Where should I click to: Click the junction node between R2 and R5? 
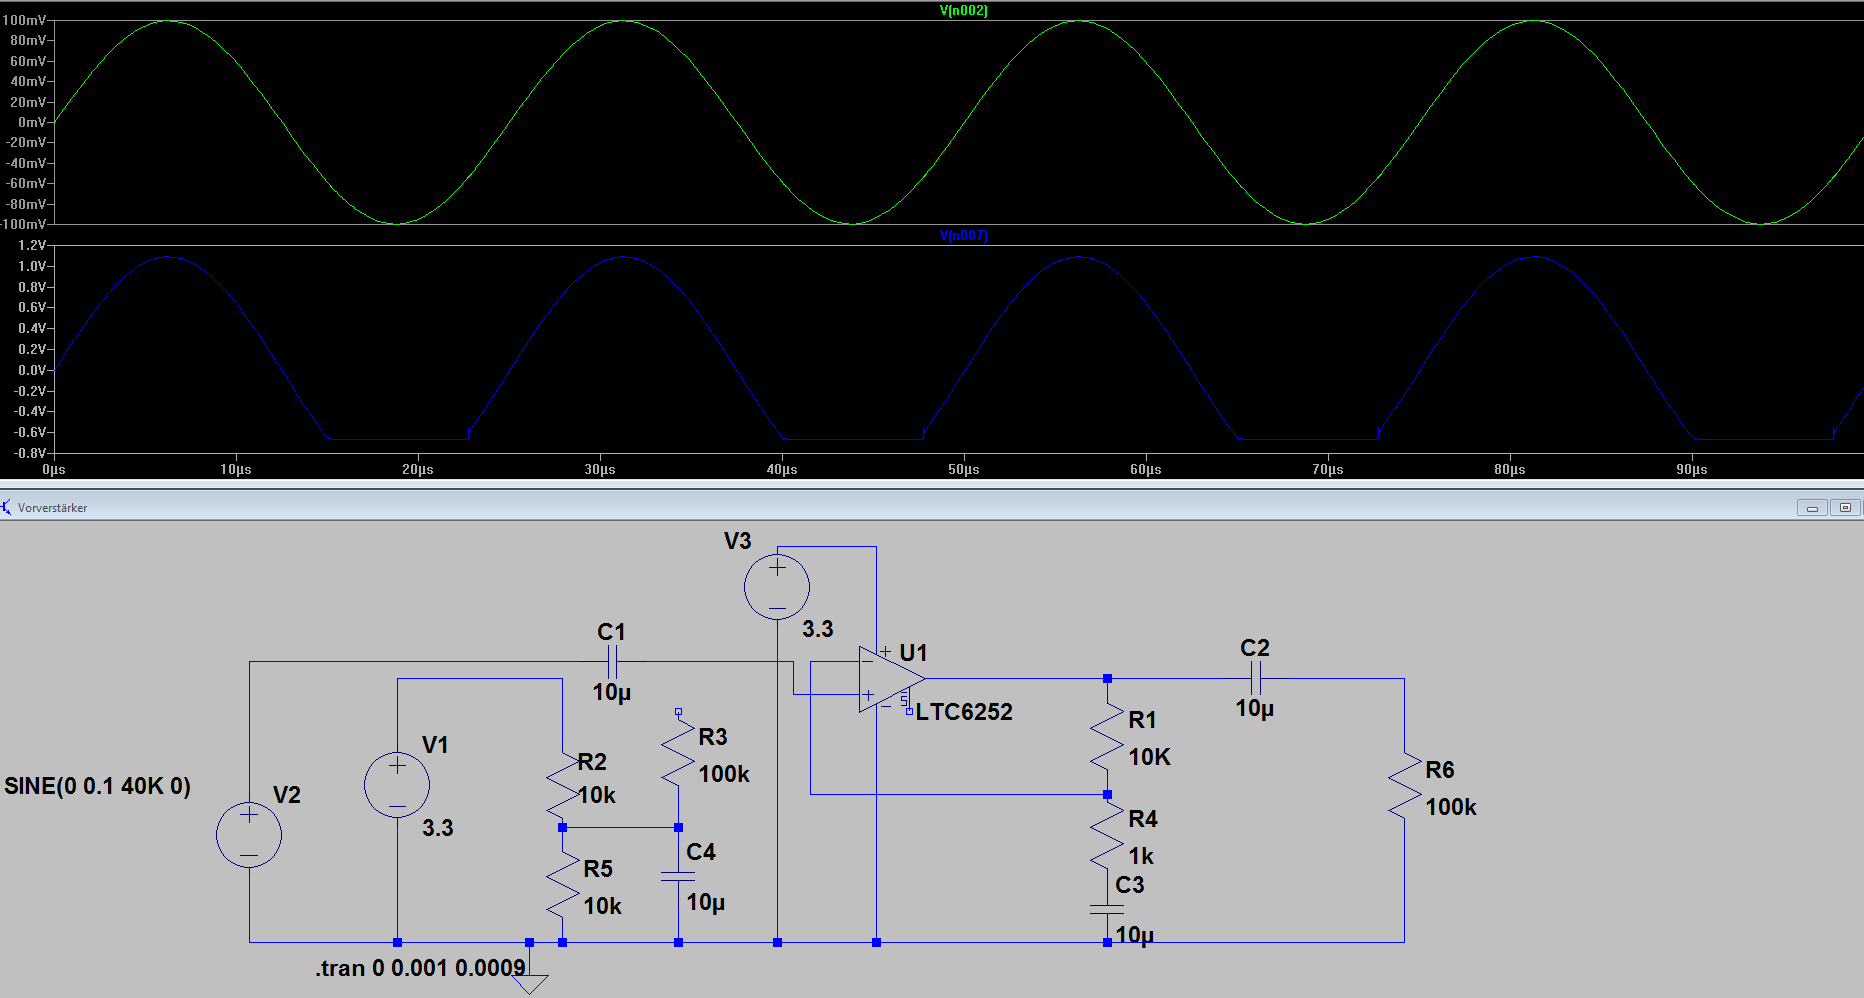click(x=562, y=828)
